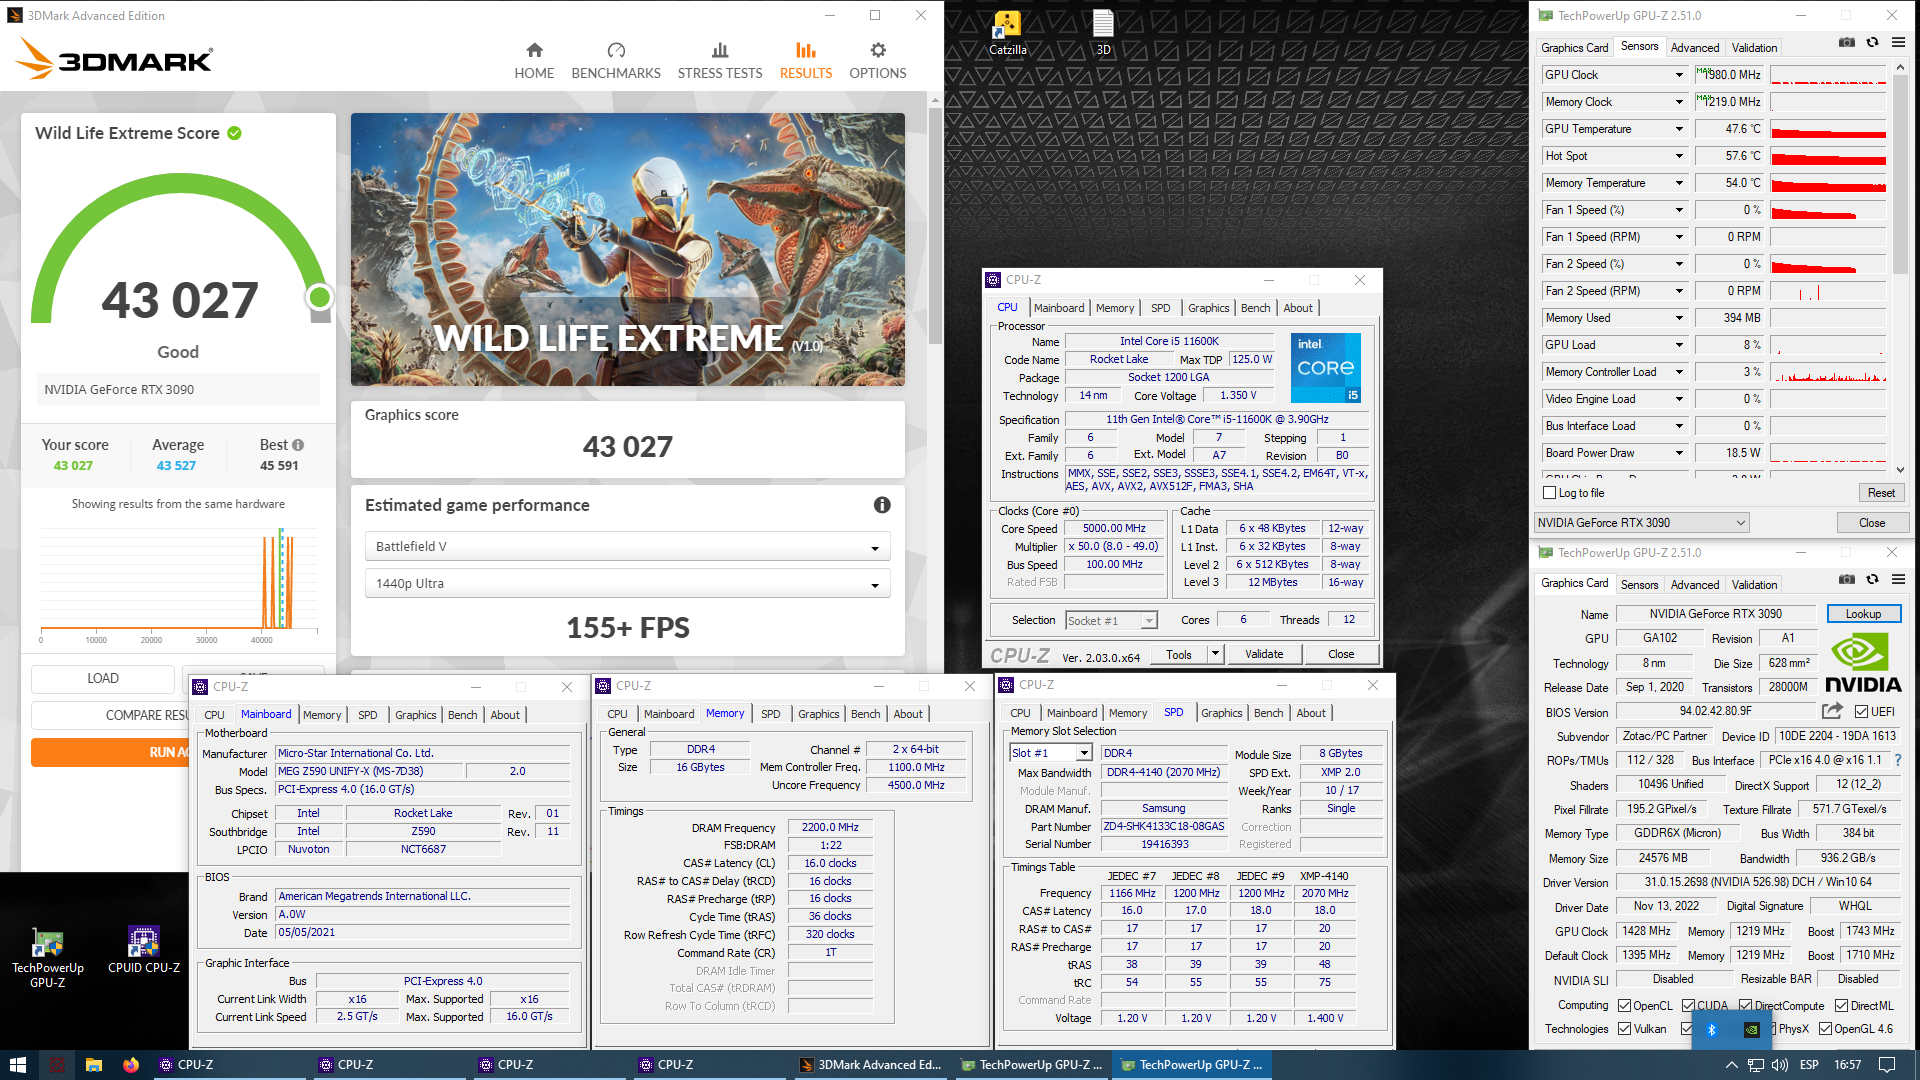1920x1080 pixels.
Task: Take screenshot with camera icon in GPU-Z Sensors window
Action: (x=1847, y=42)
